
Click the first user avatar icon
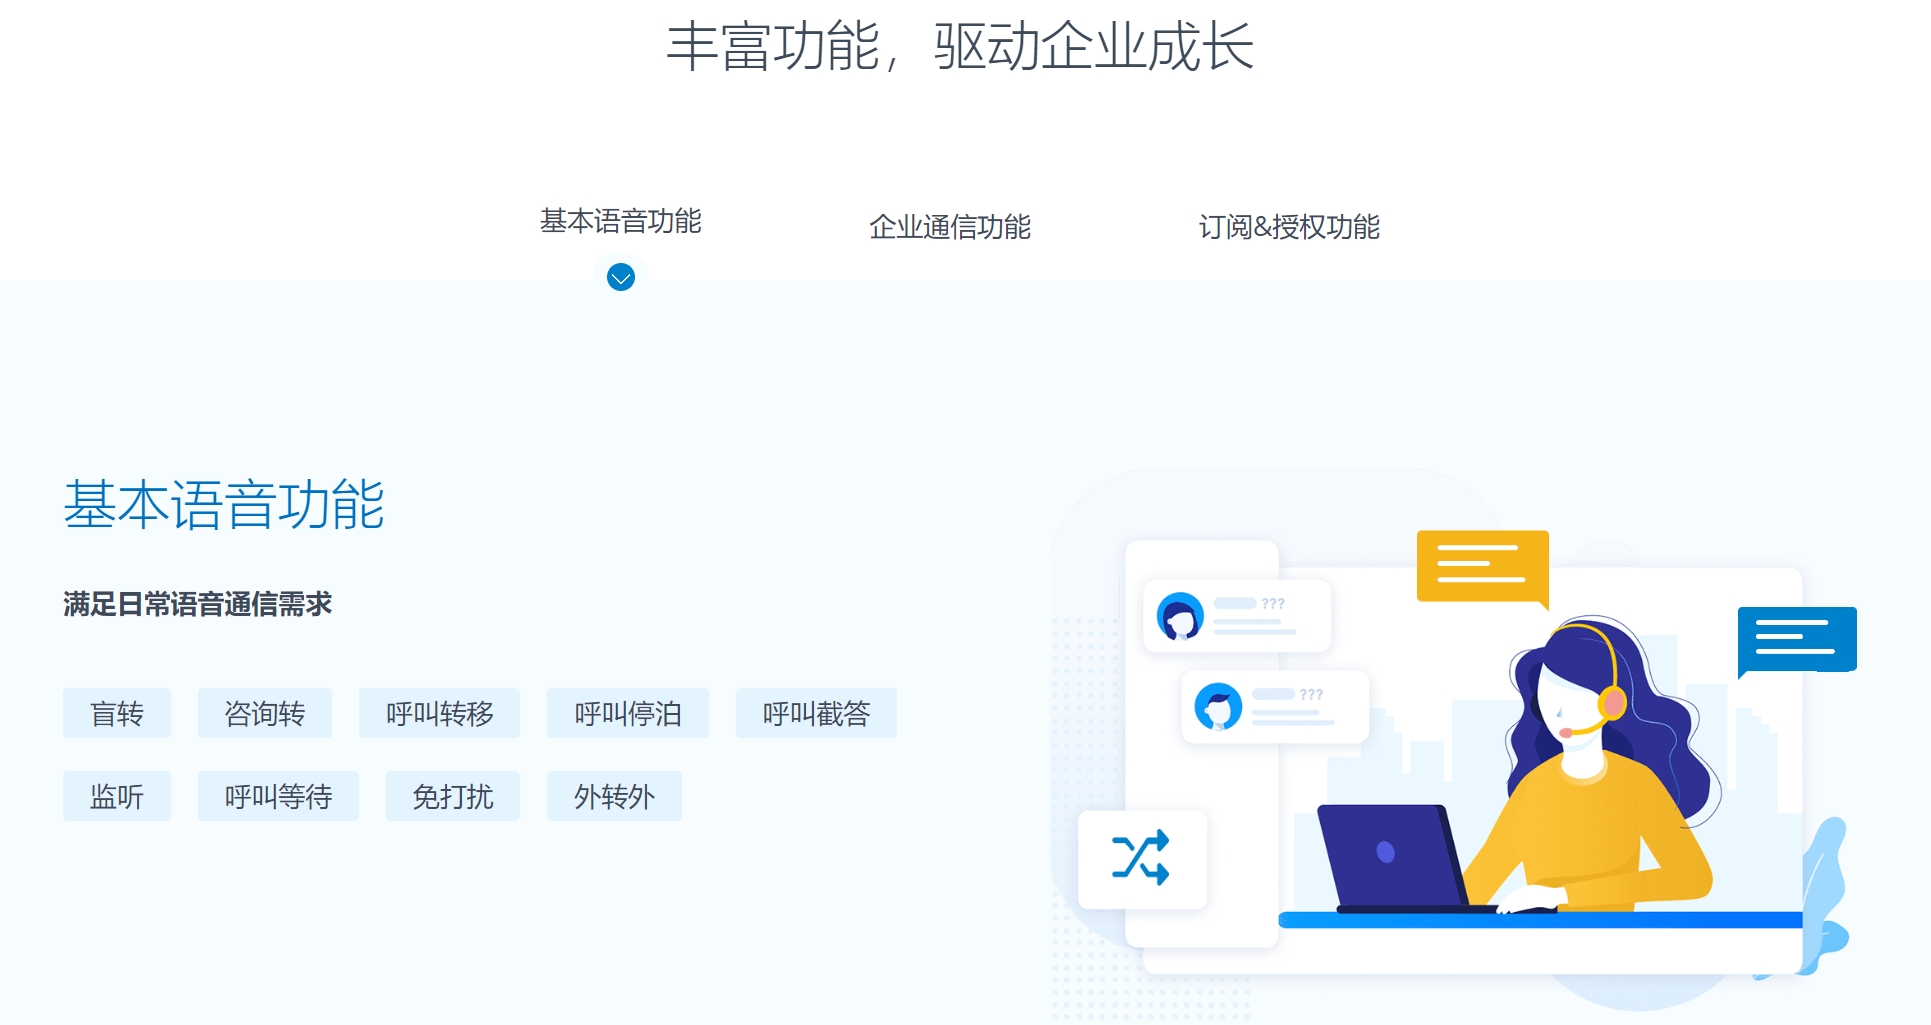point(1180,616)
